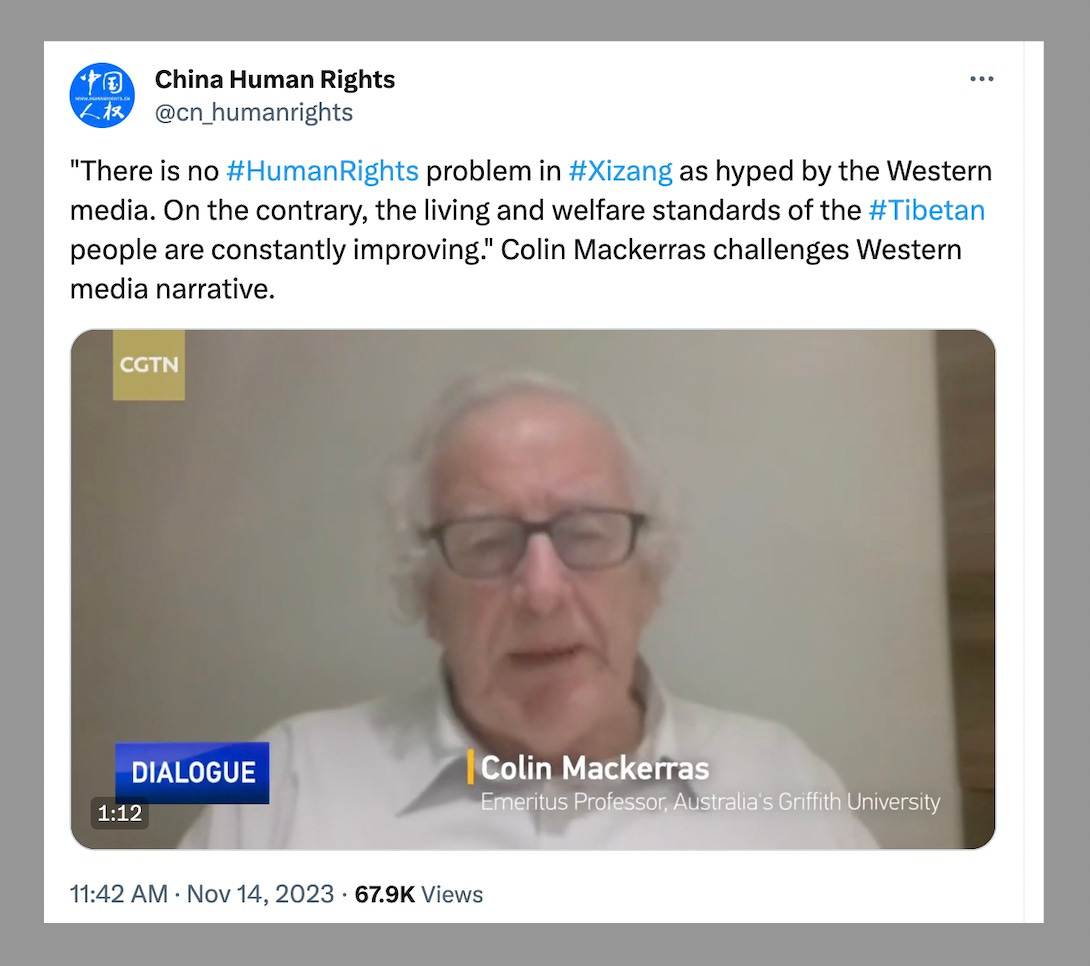View the 67.9K Views count
1090x966 pixels.
[418, 894]
